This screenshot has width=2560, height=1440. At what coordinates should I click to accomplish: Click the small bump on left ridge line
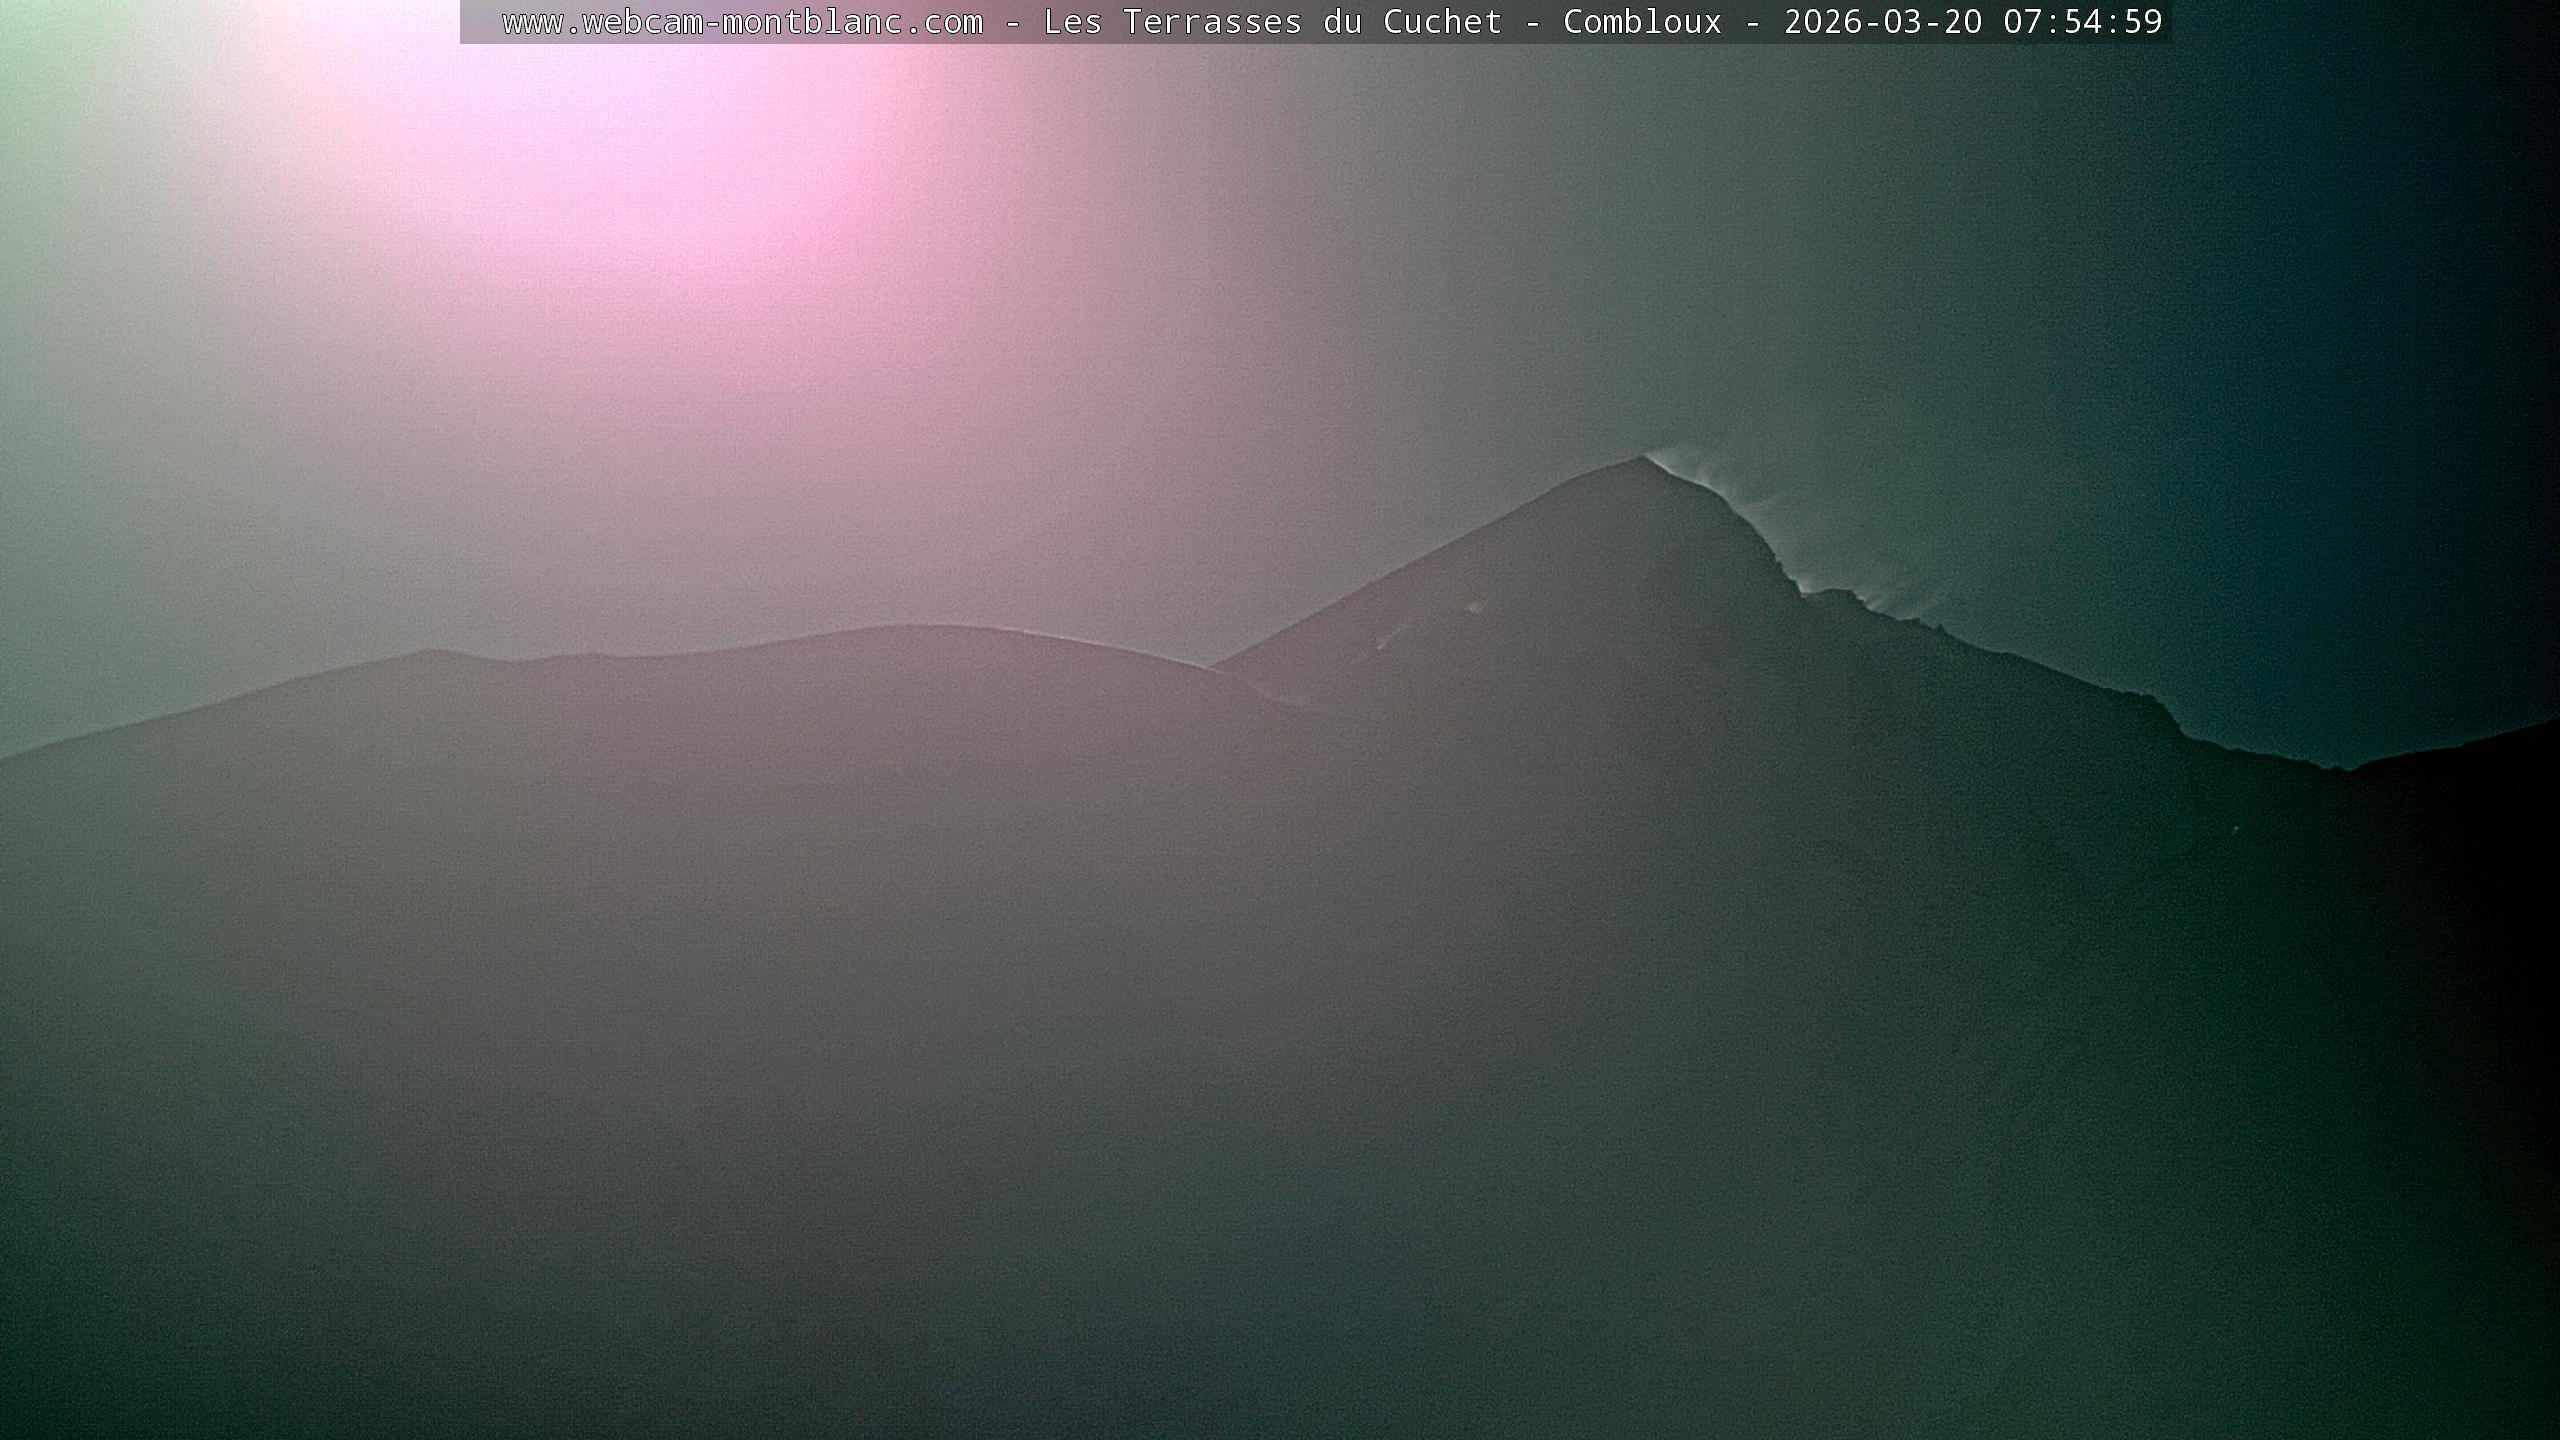(x=430, y=652)
